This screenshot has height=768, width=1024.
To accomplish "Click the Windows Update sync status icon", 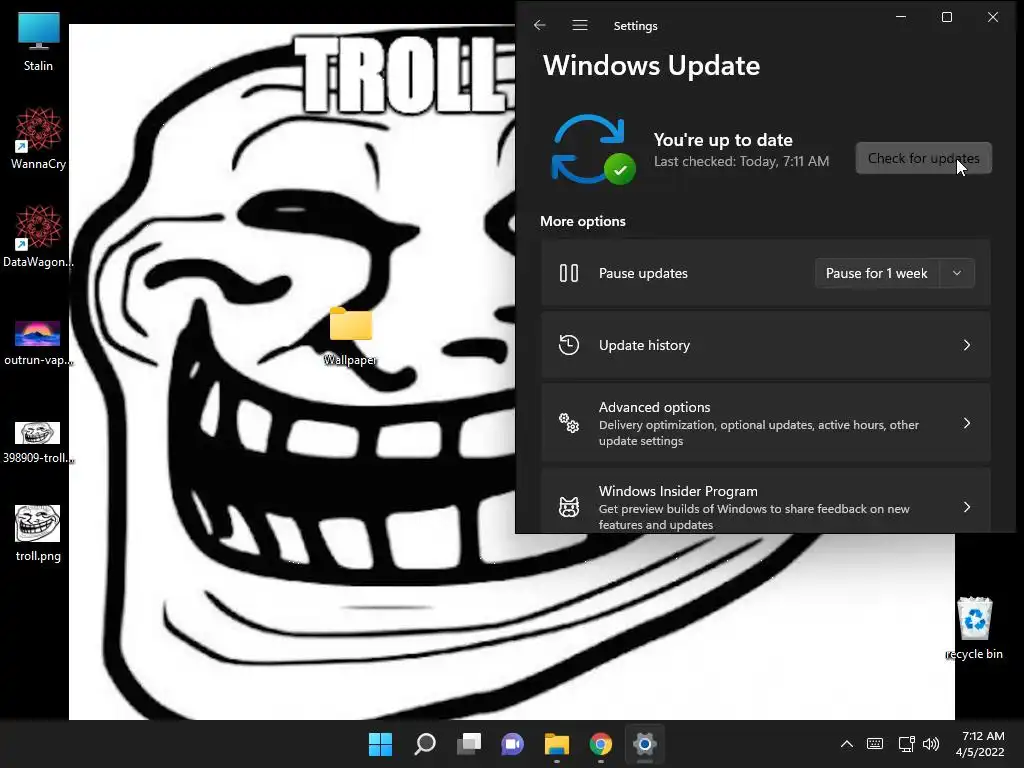I will point(593,150).
